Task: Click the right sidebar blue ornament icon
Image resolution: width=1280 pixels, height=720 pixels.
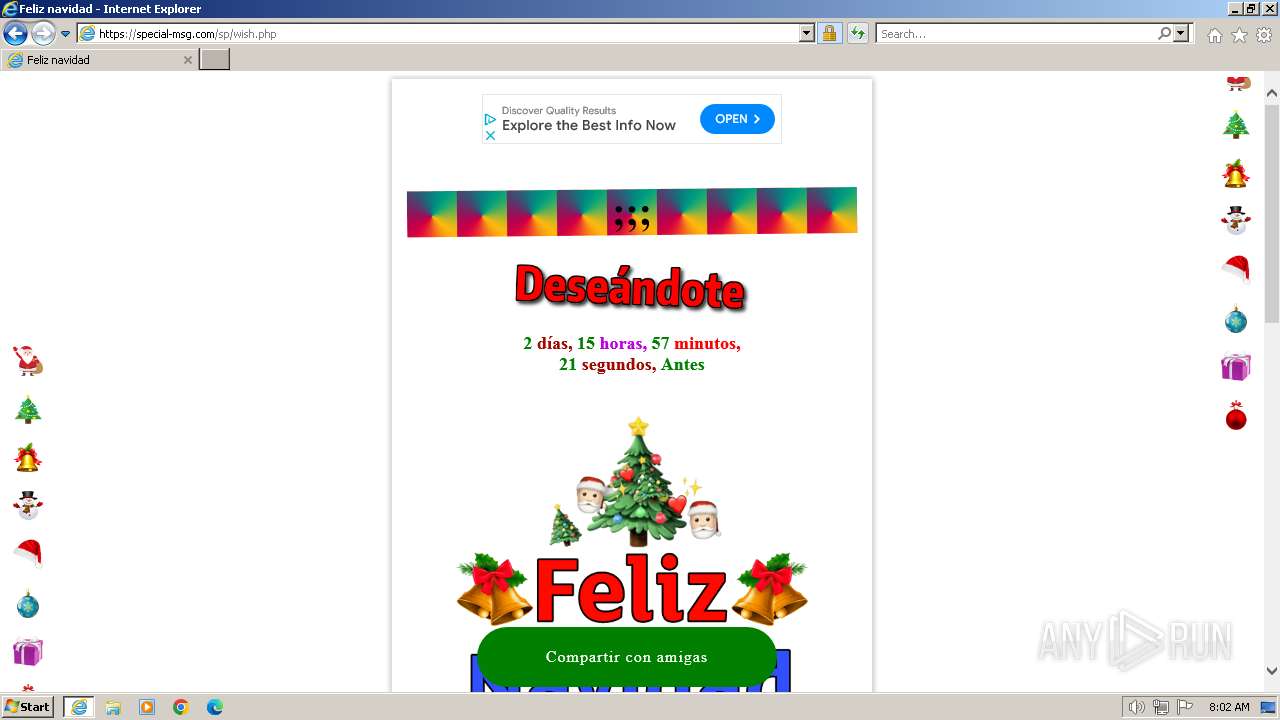Action: [1236, 319]
